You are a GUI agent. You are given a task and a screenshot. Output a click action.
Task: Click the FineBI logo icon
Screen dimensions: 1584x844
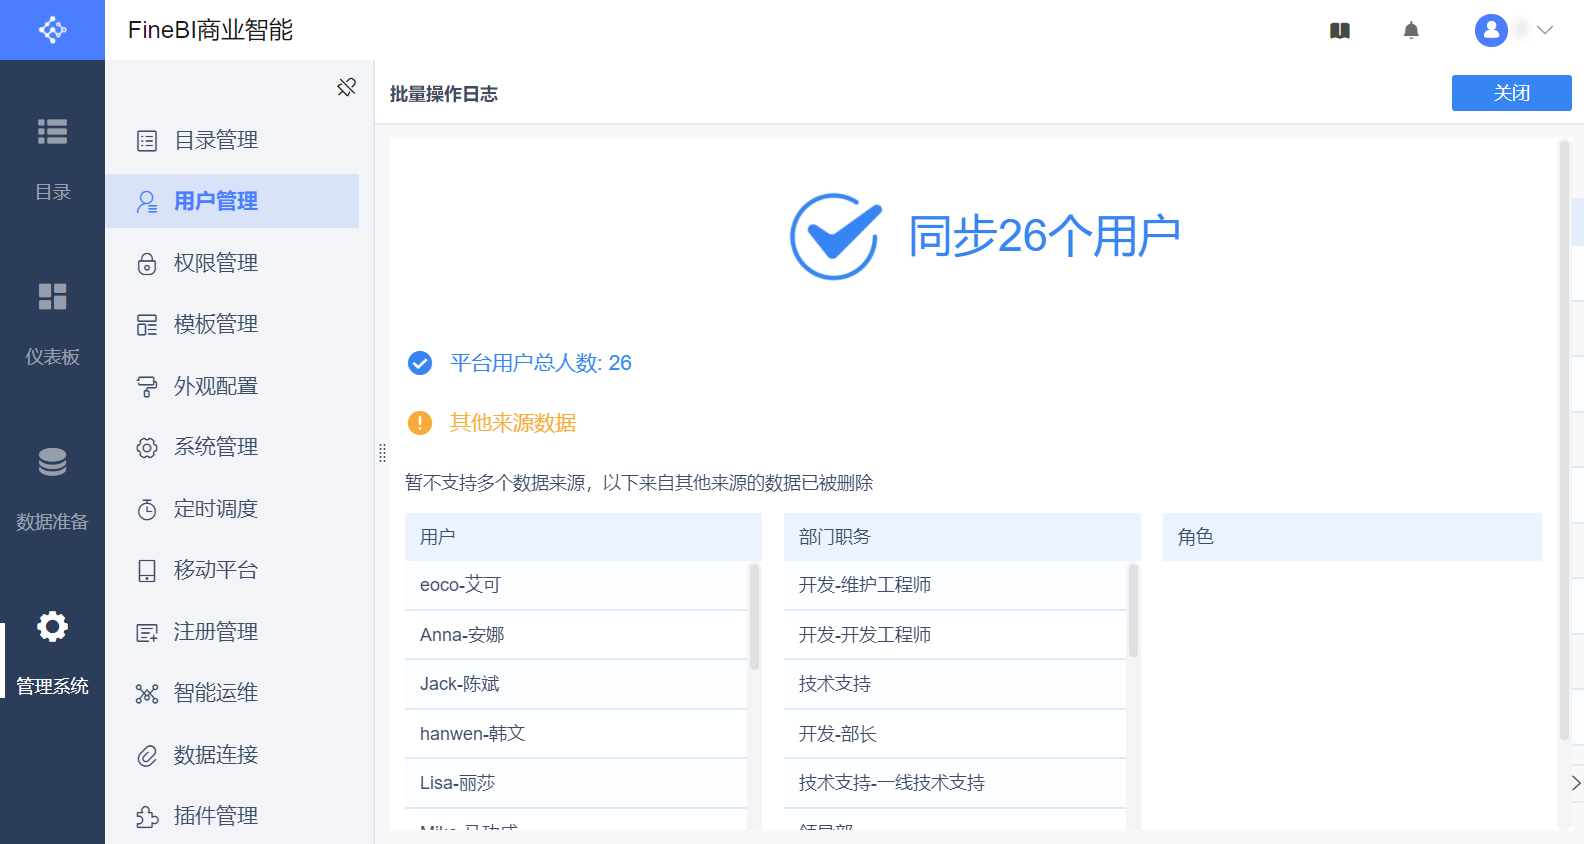point(52,30)
